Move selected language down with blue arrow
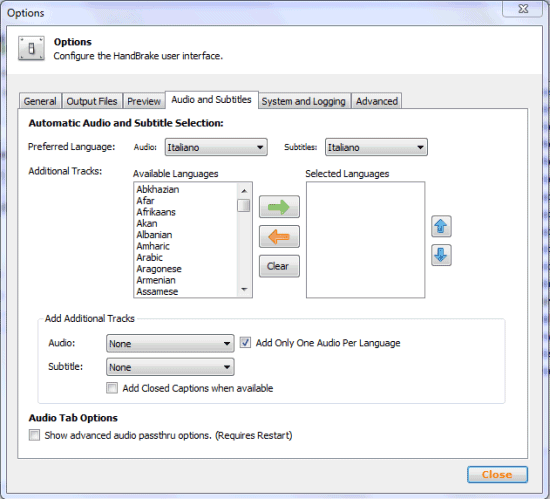Viewport: 550px width, 499px height. pyautogui.click(x=441, y=255)
